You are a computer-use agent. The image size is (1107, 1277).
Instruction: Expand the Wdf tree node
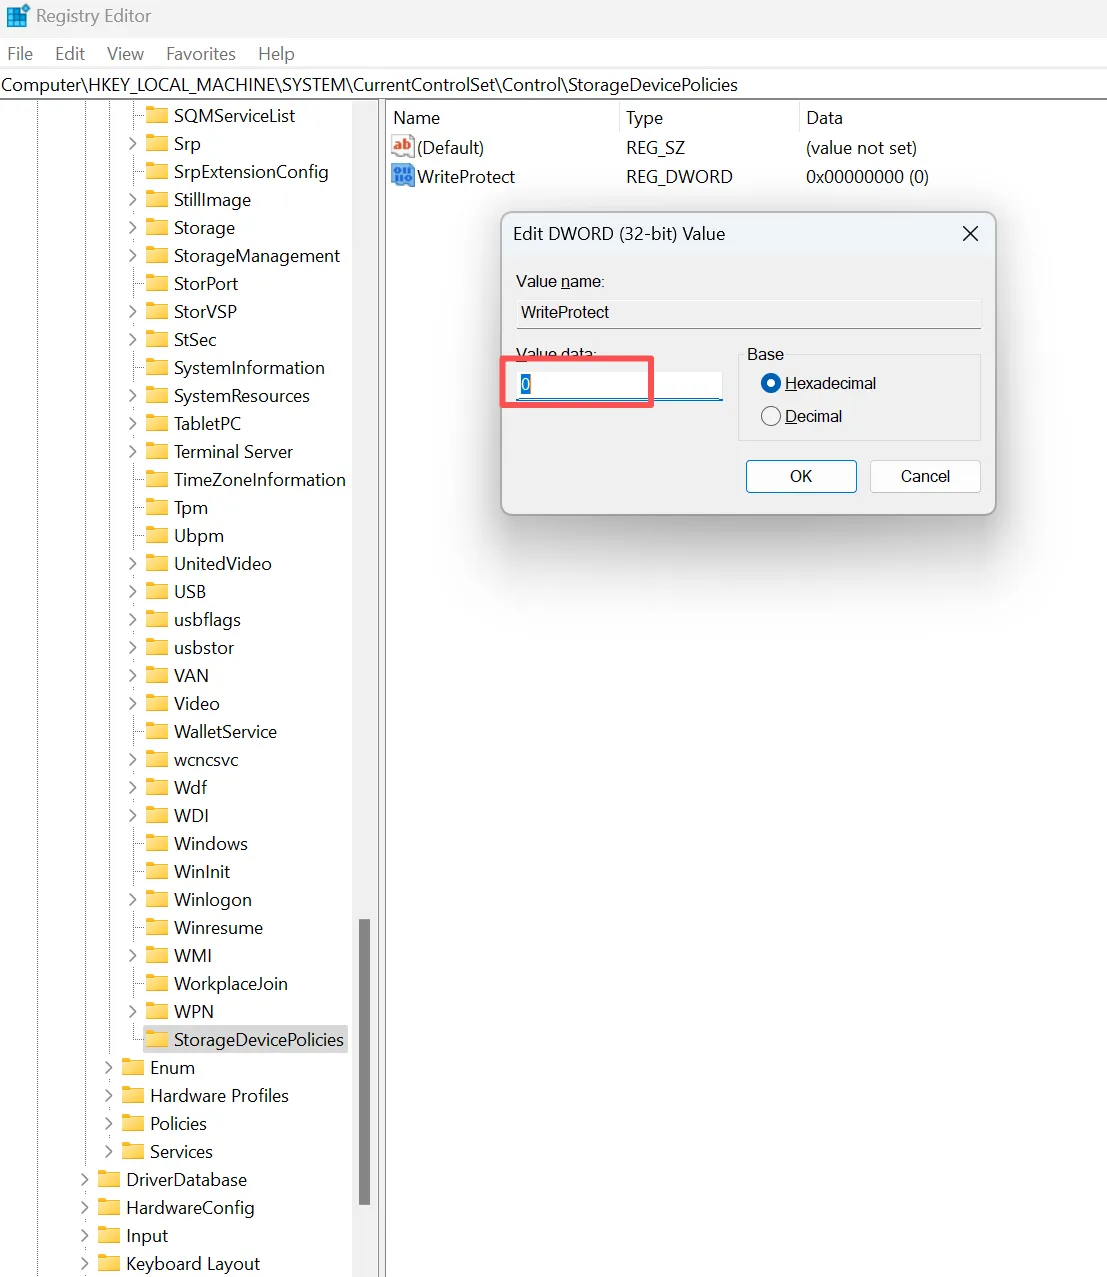tap(132, 787)
